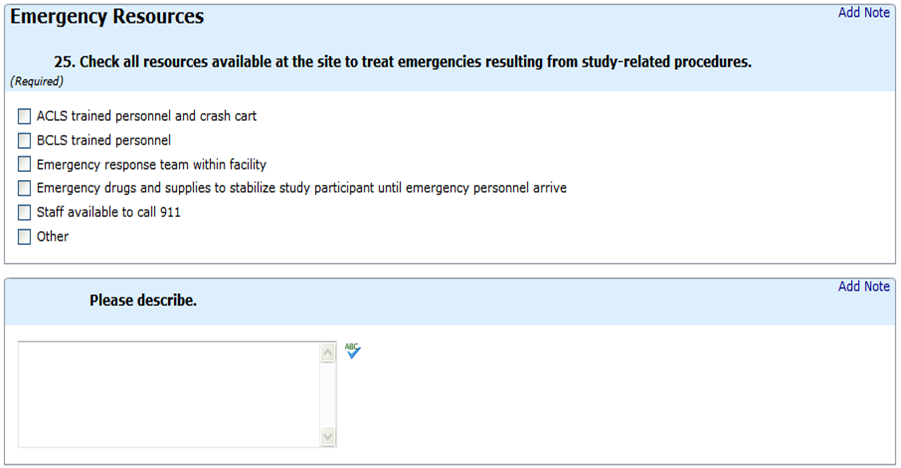Click the Please describe heading text
Viewport: 901px width, 468px height.
(143, 300)
